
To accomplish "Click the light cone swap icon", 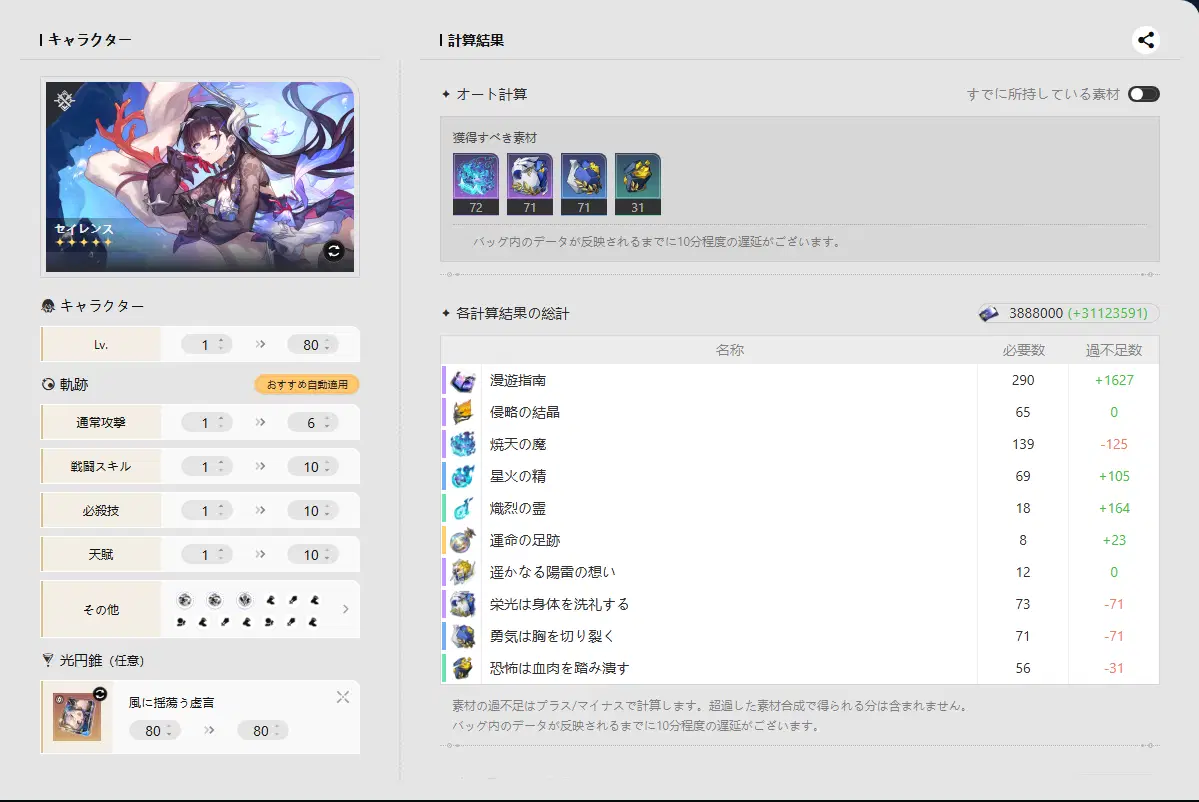I will click(100, 693).
